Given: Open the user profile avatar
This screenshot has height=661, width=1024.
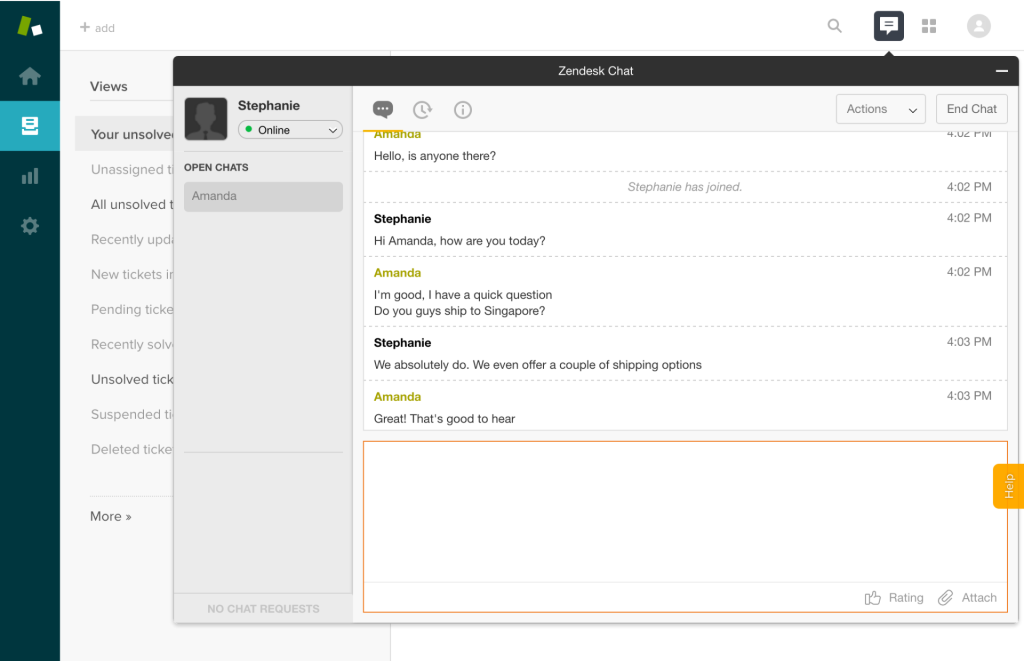Looking at the screenshot, I should pyautogui.click(x=978, y=26).
